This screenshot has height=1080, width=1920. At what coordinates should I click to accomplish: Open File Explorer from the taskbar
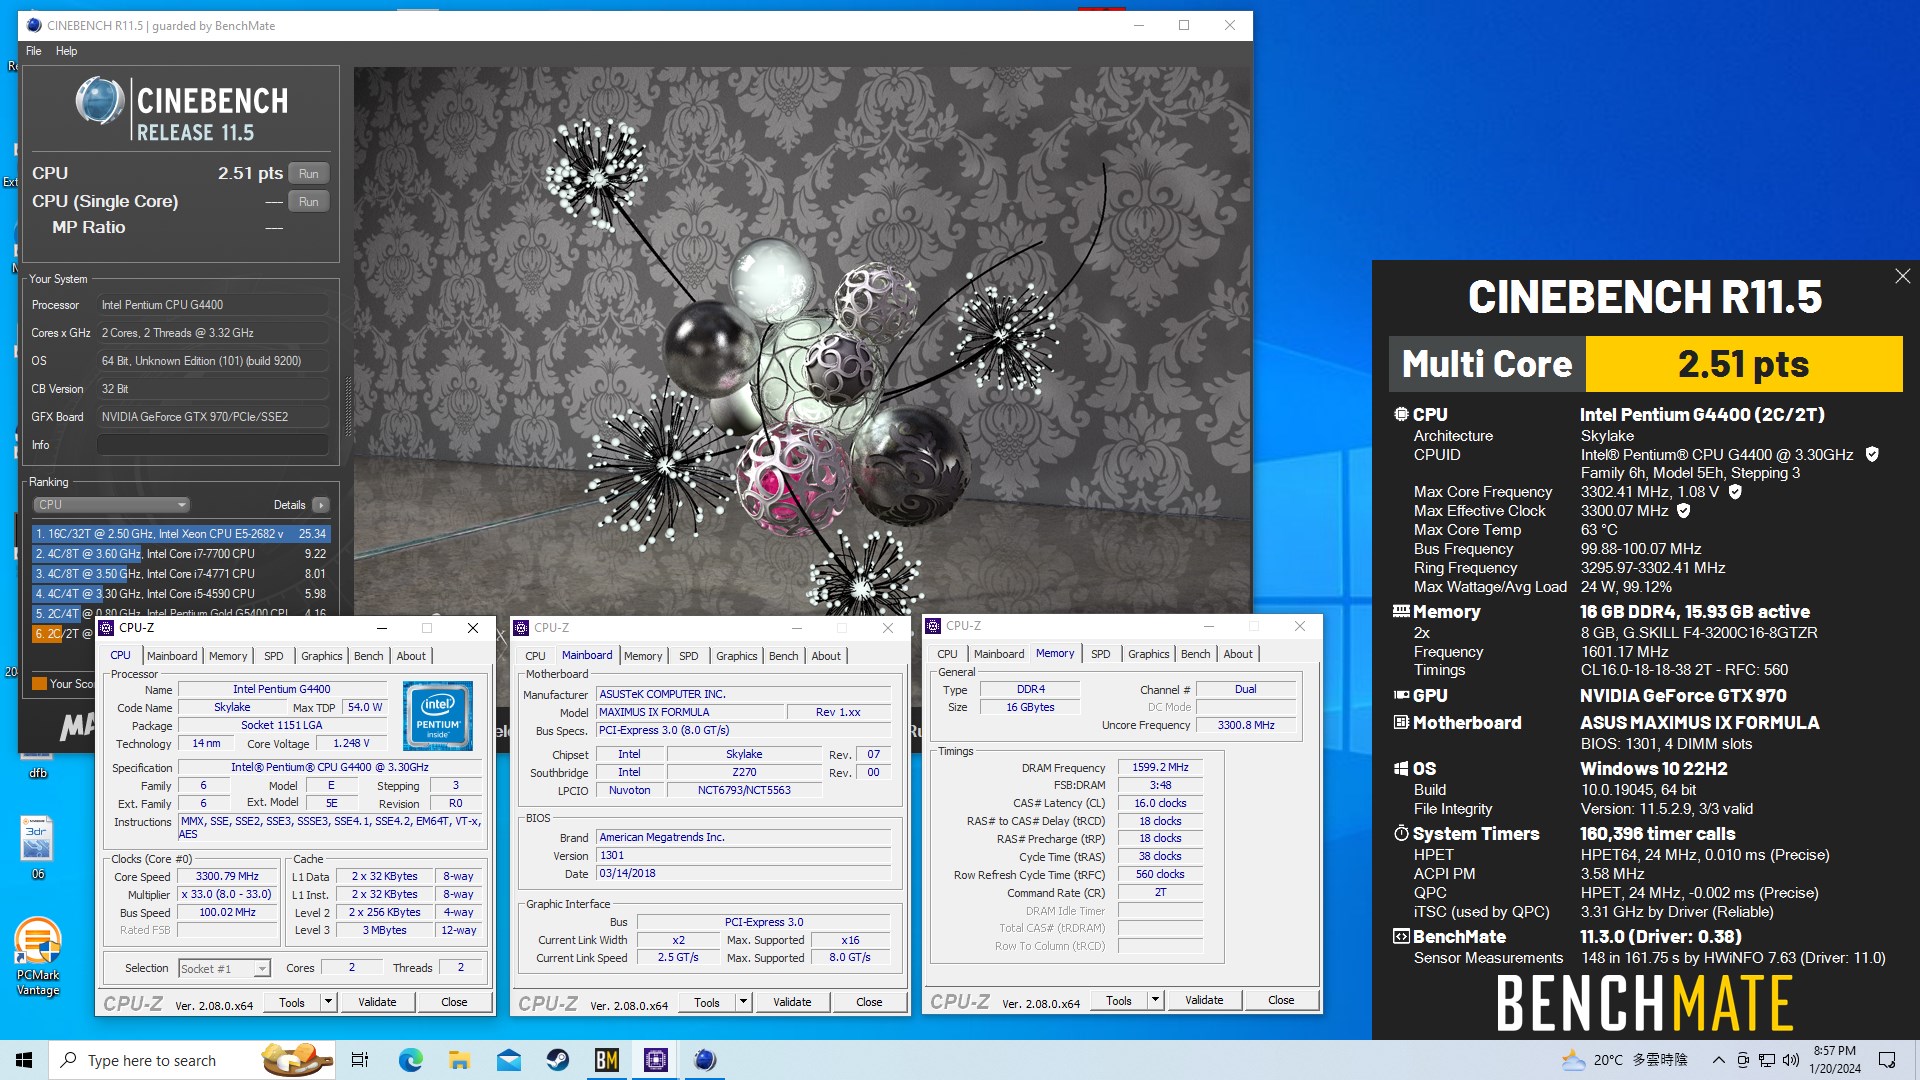[459, 1060]
